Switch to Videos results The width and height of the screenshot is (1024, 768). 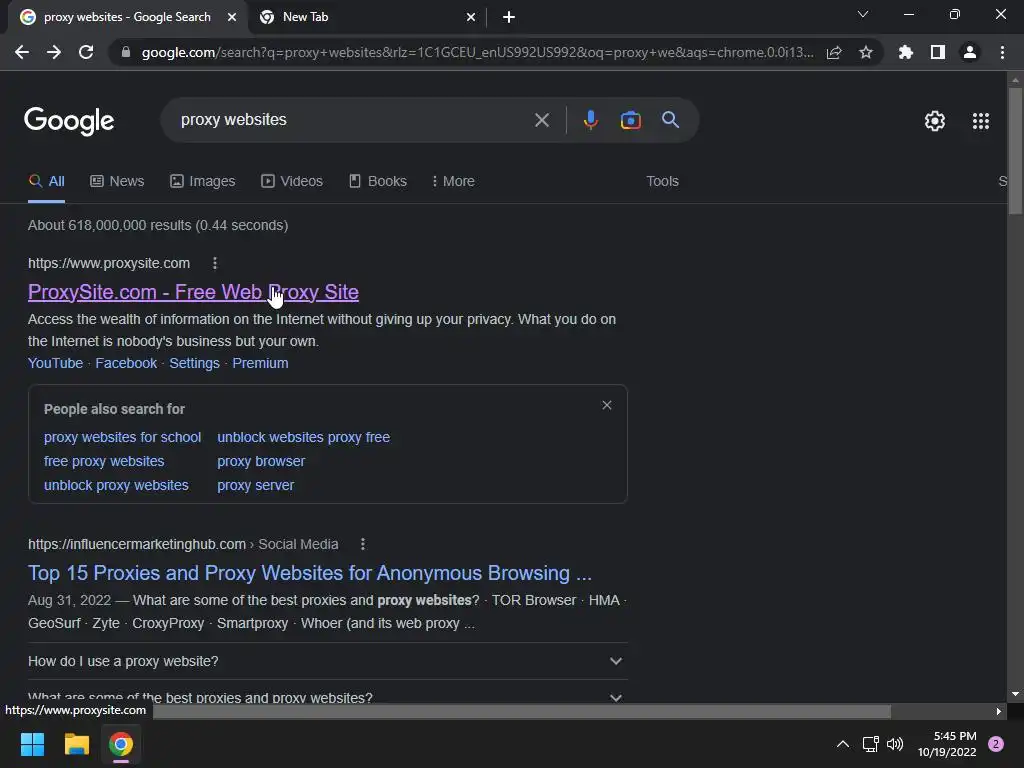pos(292,181)
